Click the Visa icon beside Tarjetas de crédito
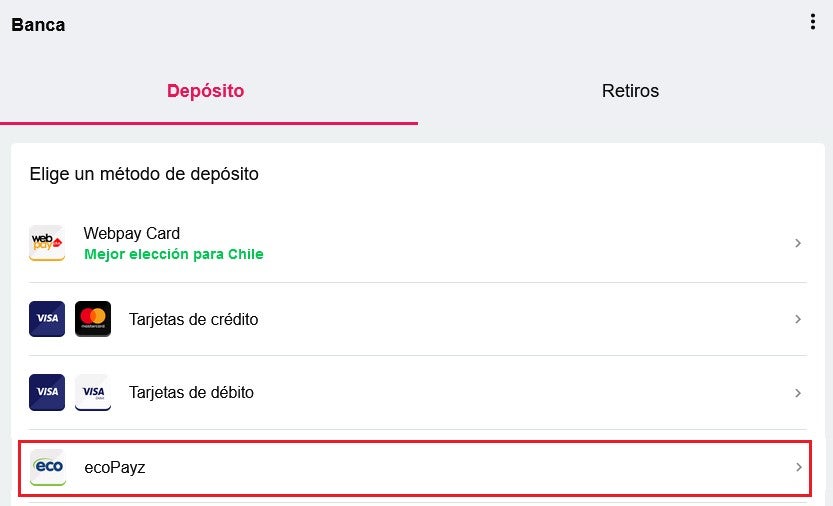 (x=47, y=319)
